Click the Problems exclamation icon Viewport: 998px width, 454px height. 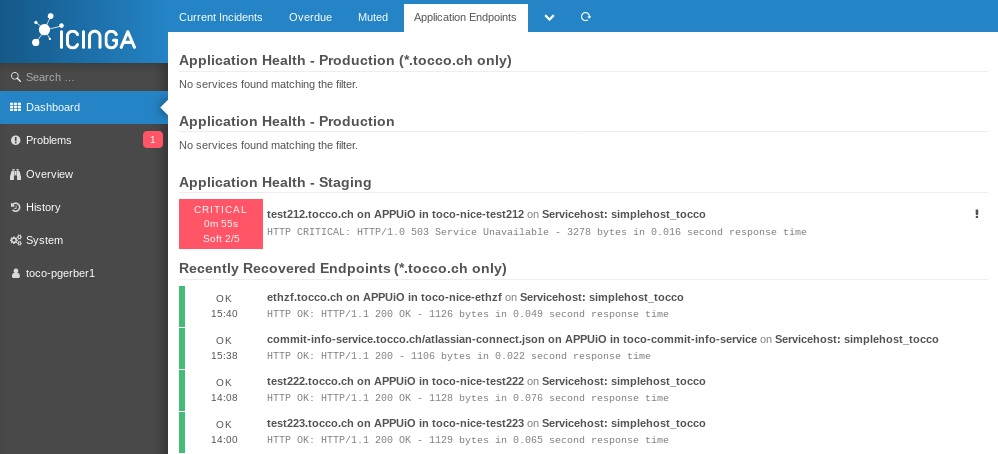click(16, 140)
